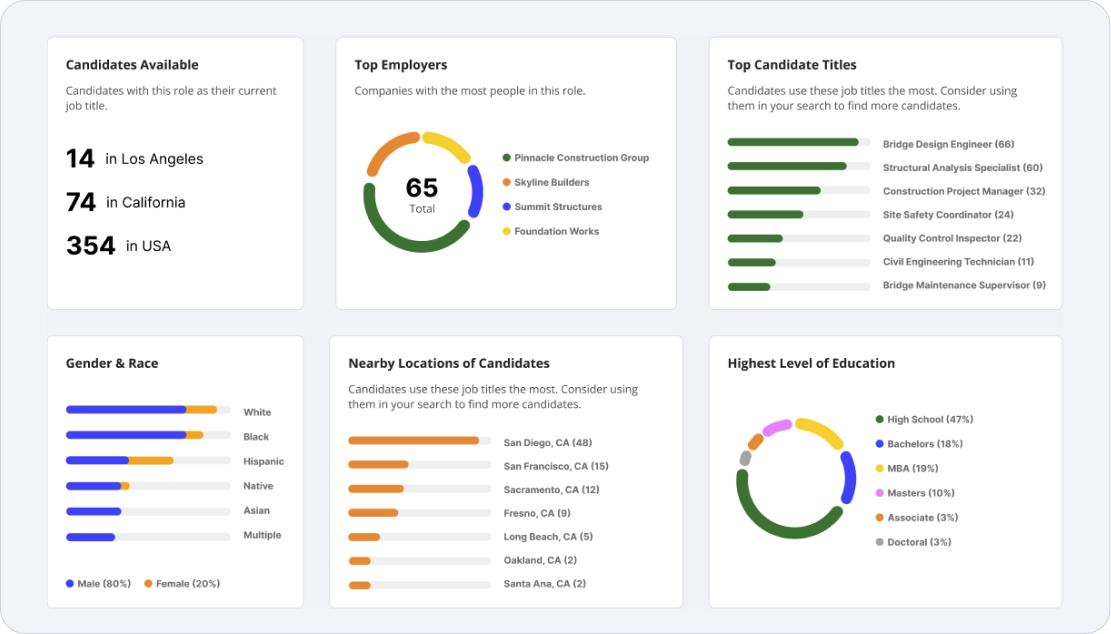
Task: Click the 14 in Los Angeles count
Action: 134,159
